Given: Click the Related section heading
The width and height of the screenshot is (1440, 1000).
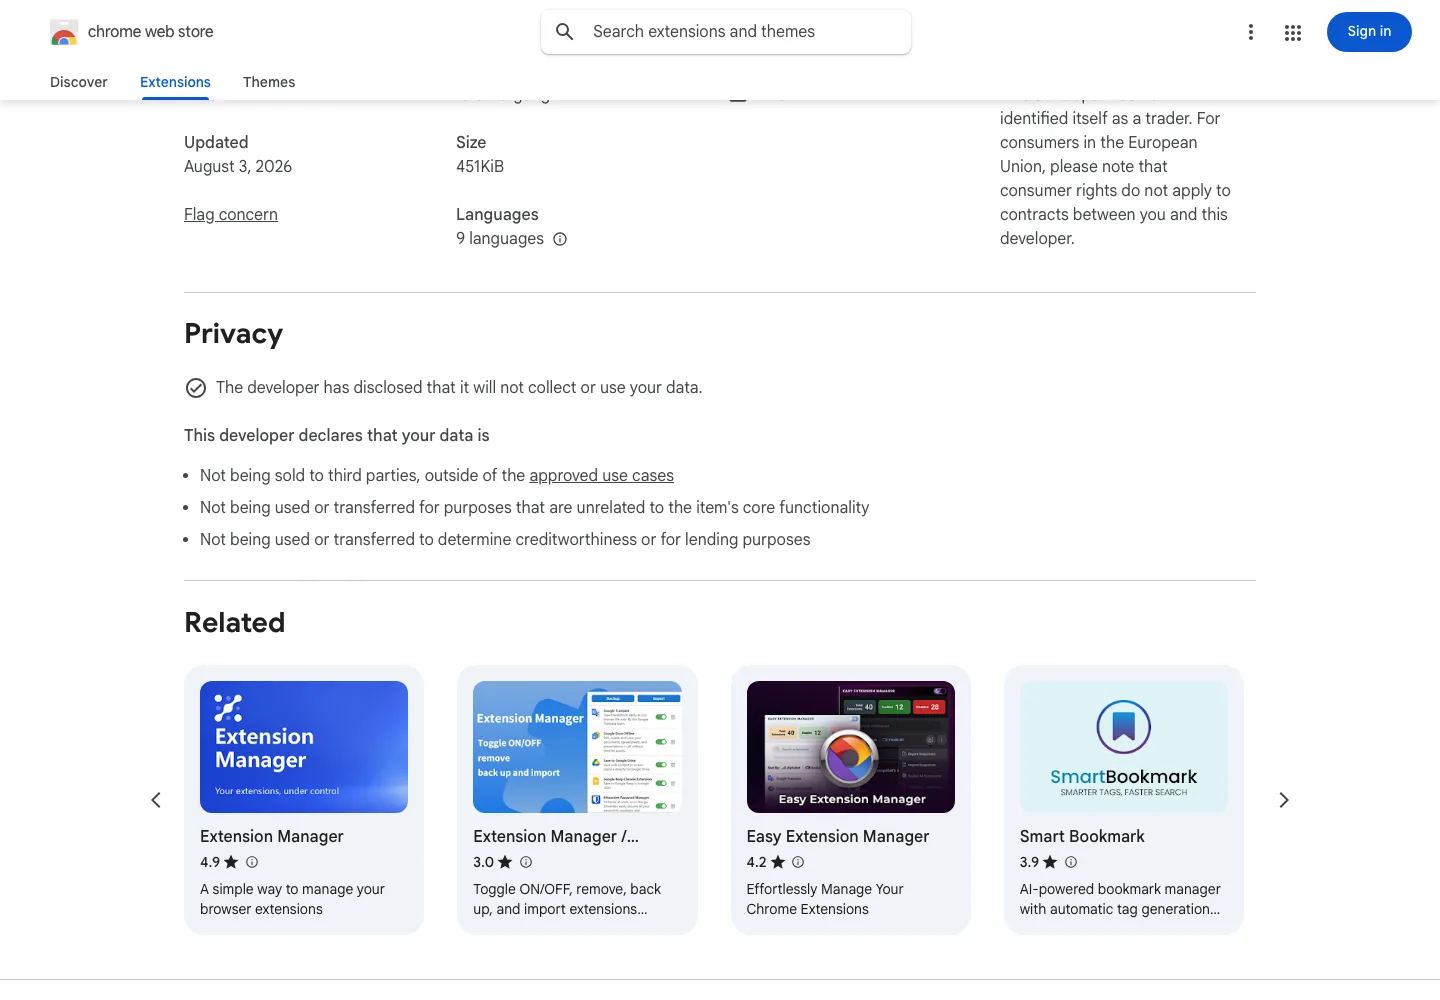Looking at the screenshot, I should point(235,623).
